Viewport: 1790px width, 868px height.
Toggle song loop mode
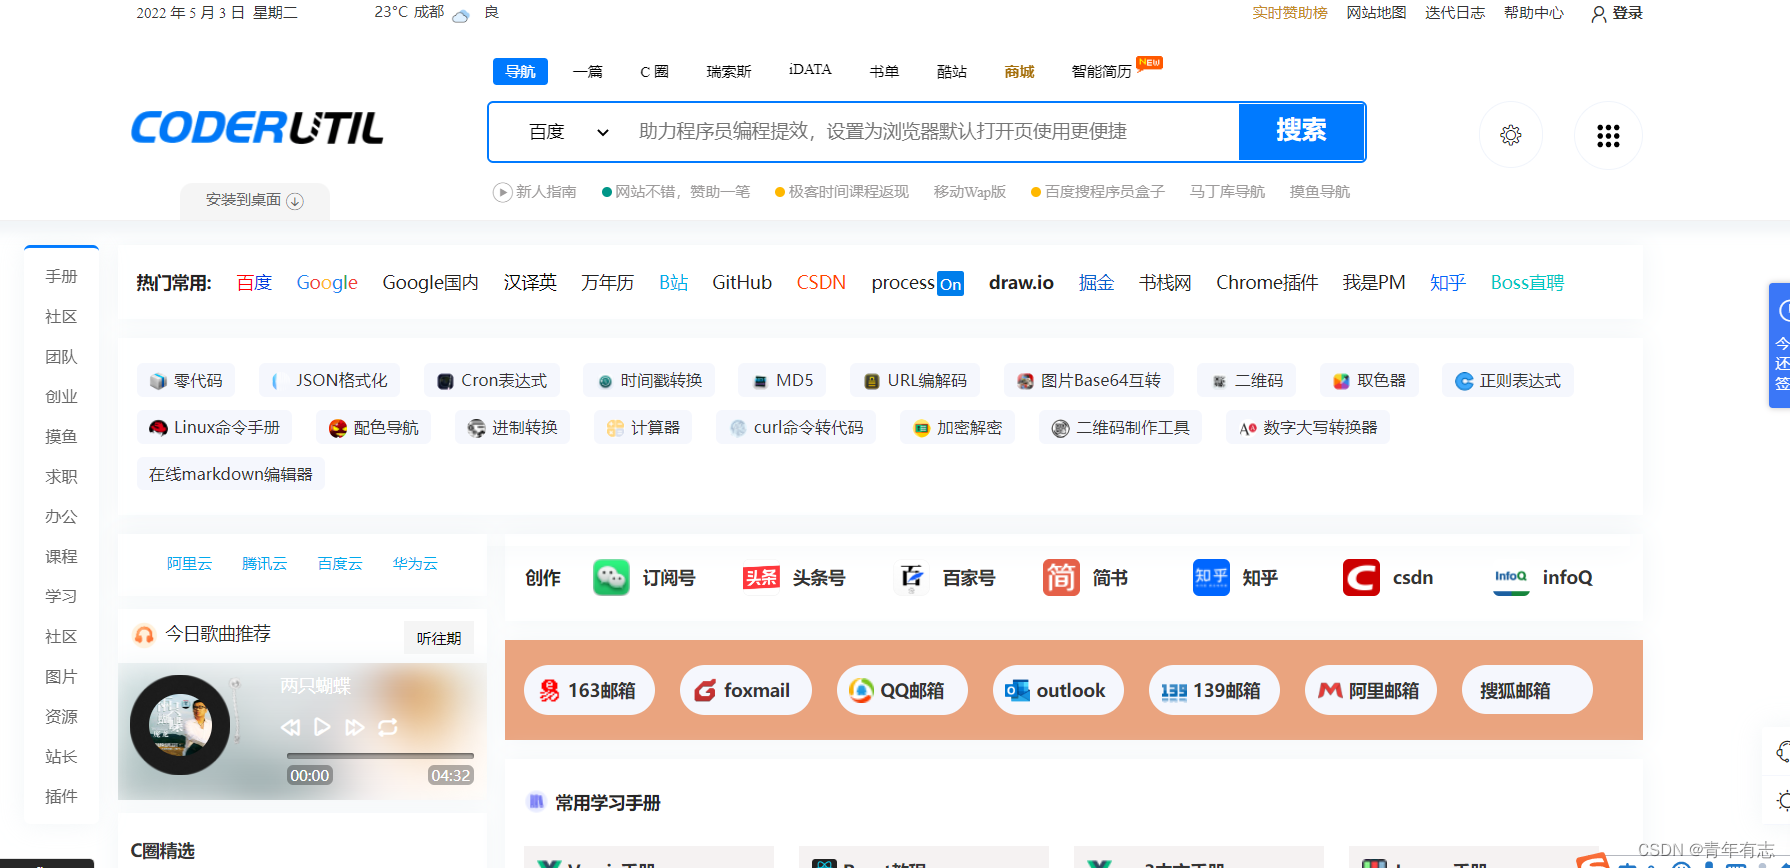tap(388, 727)
